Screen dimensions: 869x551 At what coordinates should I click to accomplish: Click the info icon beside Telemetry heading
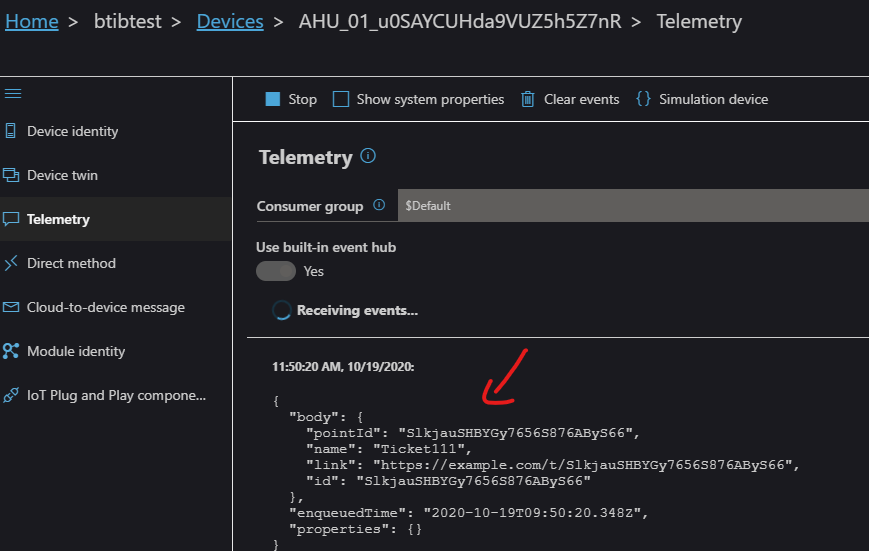368,156
